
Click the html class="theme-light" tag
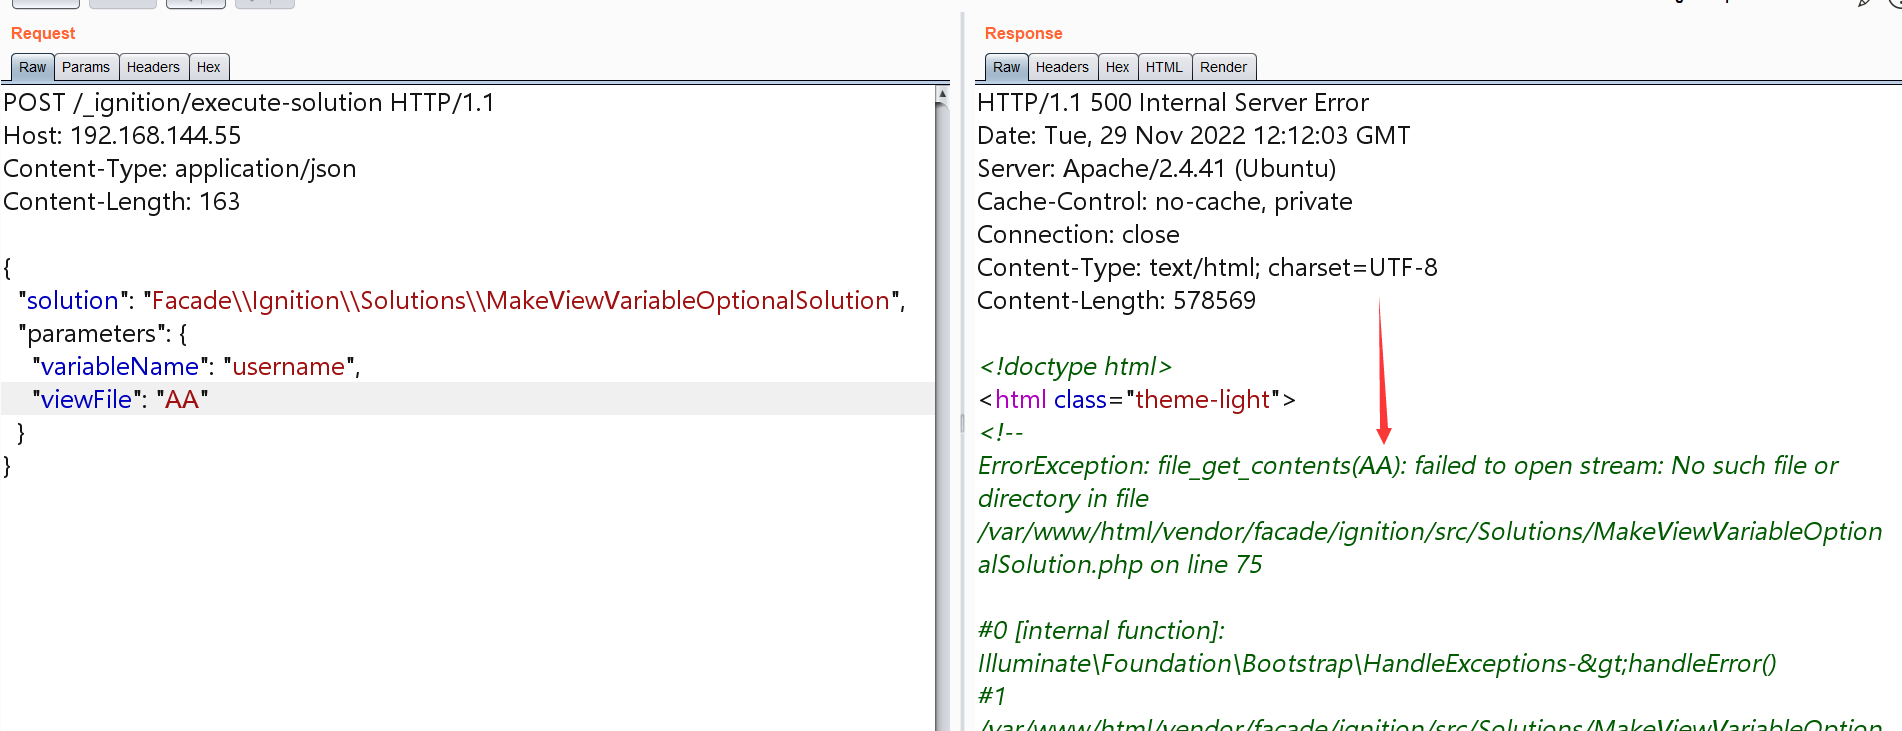pos(1137,400)
